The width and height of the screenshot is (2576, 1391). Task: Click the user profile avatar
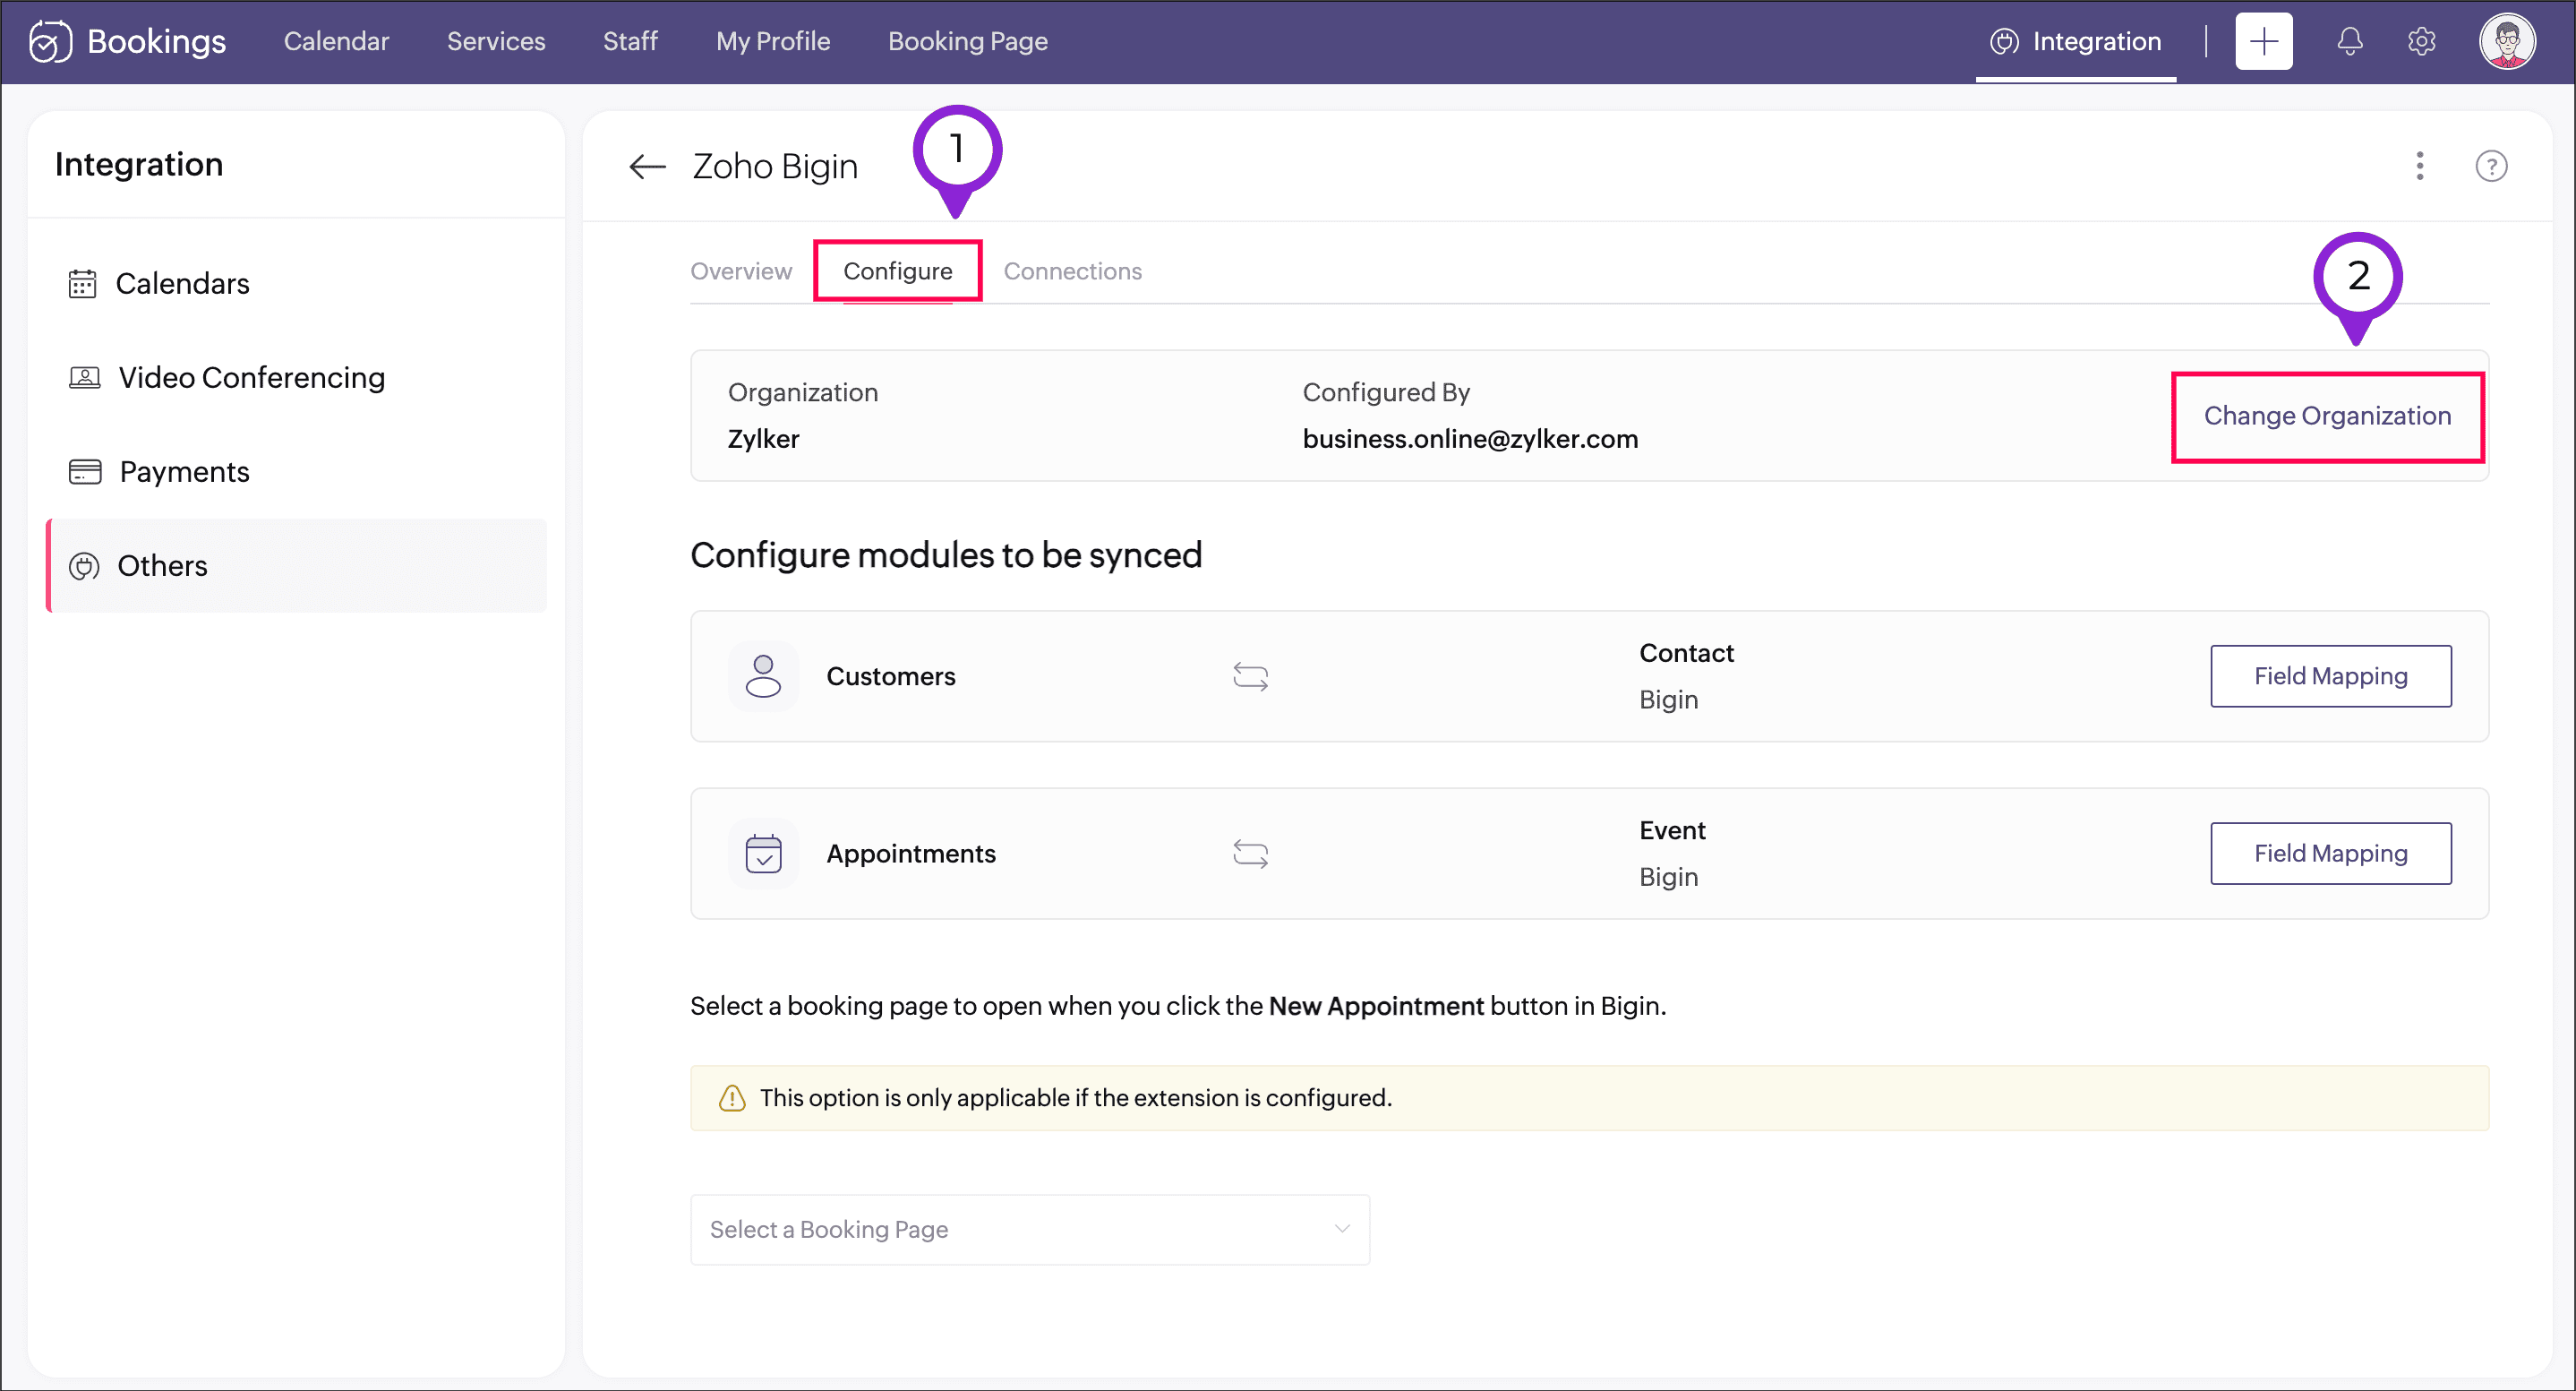(2506, 42)
